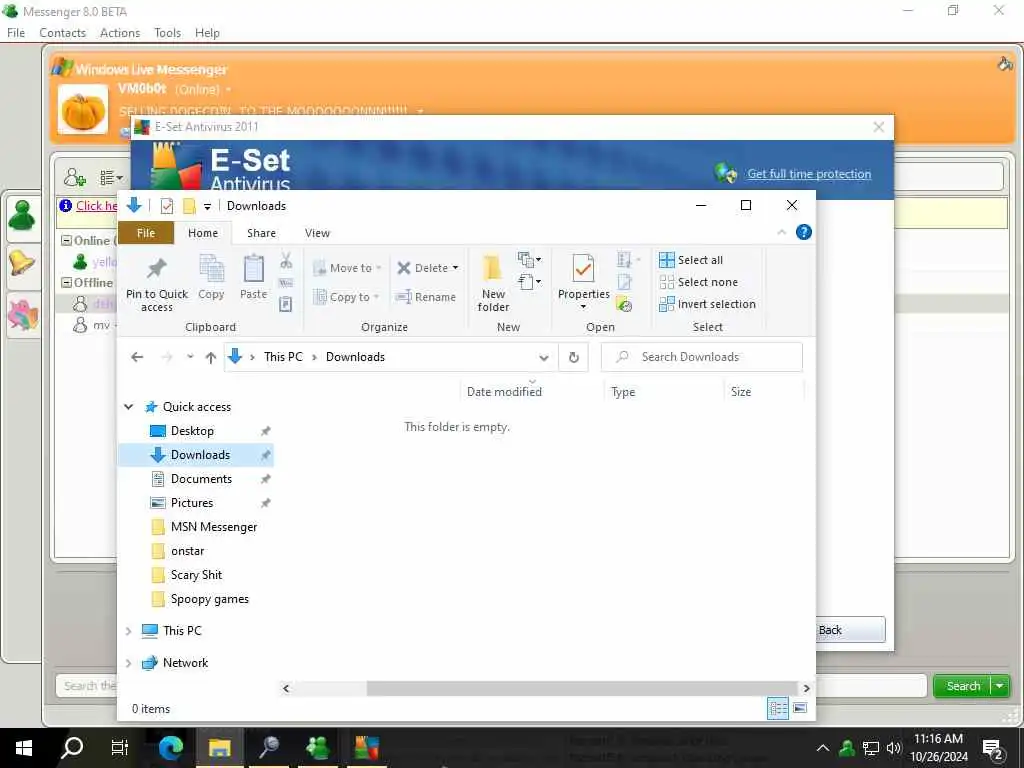The height and width of the screenshot is (768, 1024).
Task: Open the File tab in Explorer
Action: tap(146, 232)
